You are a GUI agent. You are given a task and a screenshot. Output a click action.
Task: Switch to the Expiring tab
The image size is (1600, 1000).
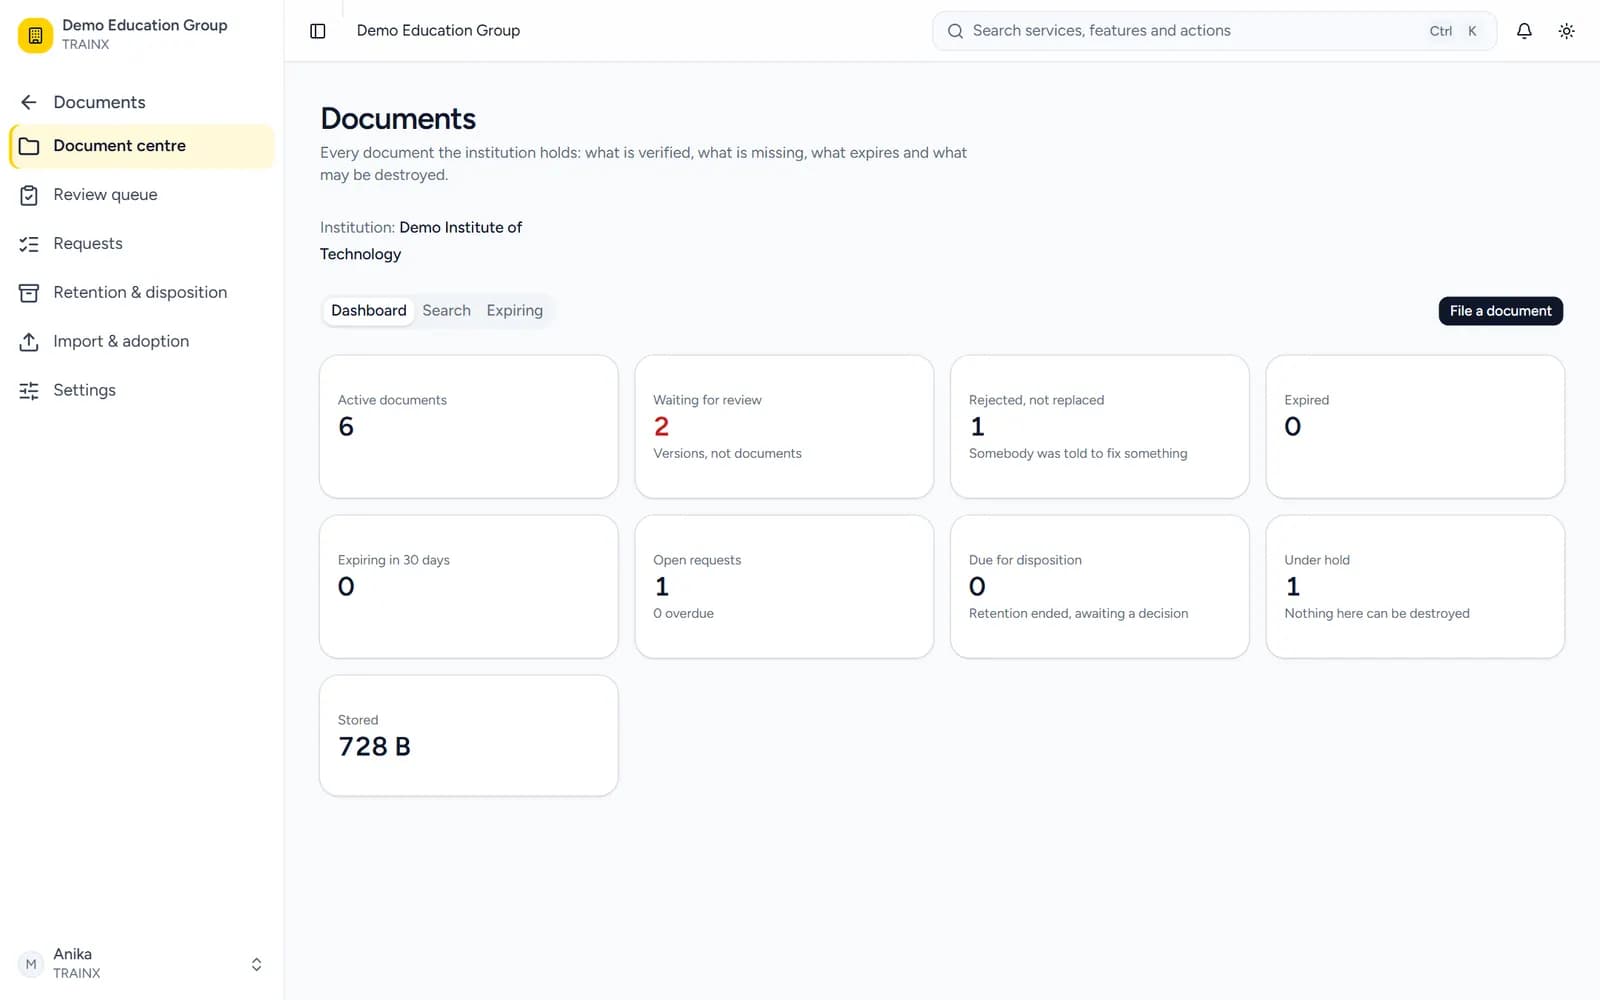515,311
